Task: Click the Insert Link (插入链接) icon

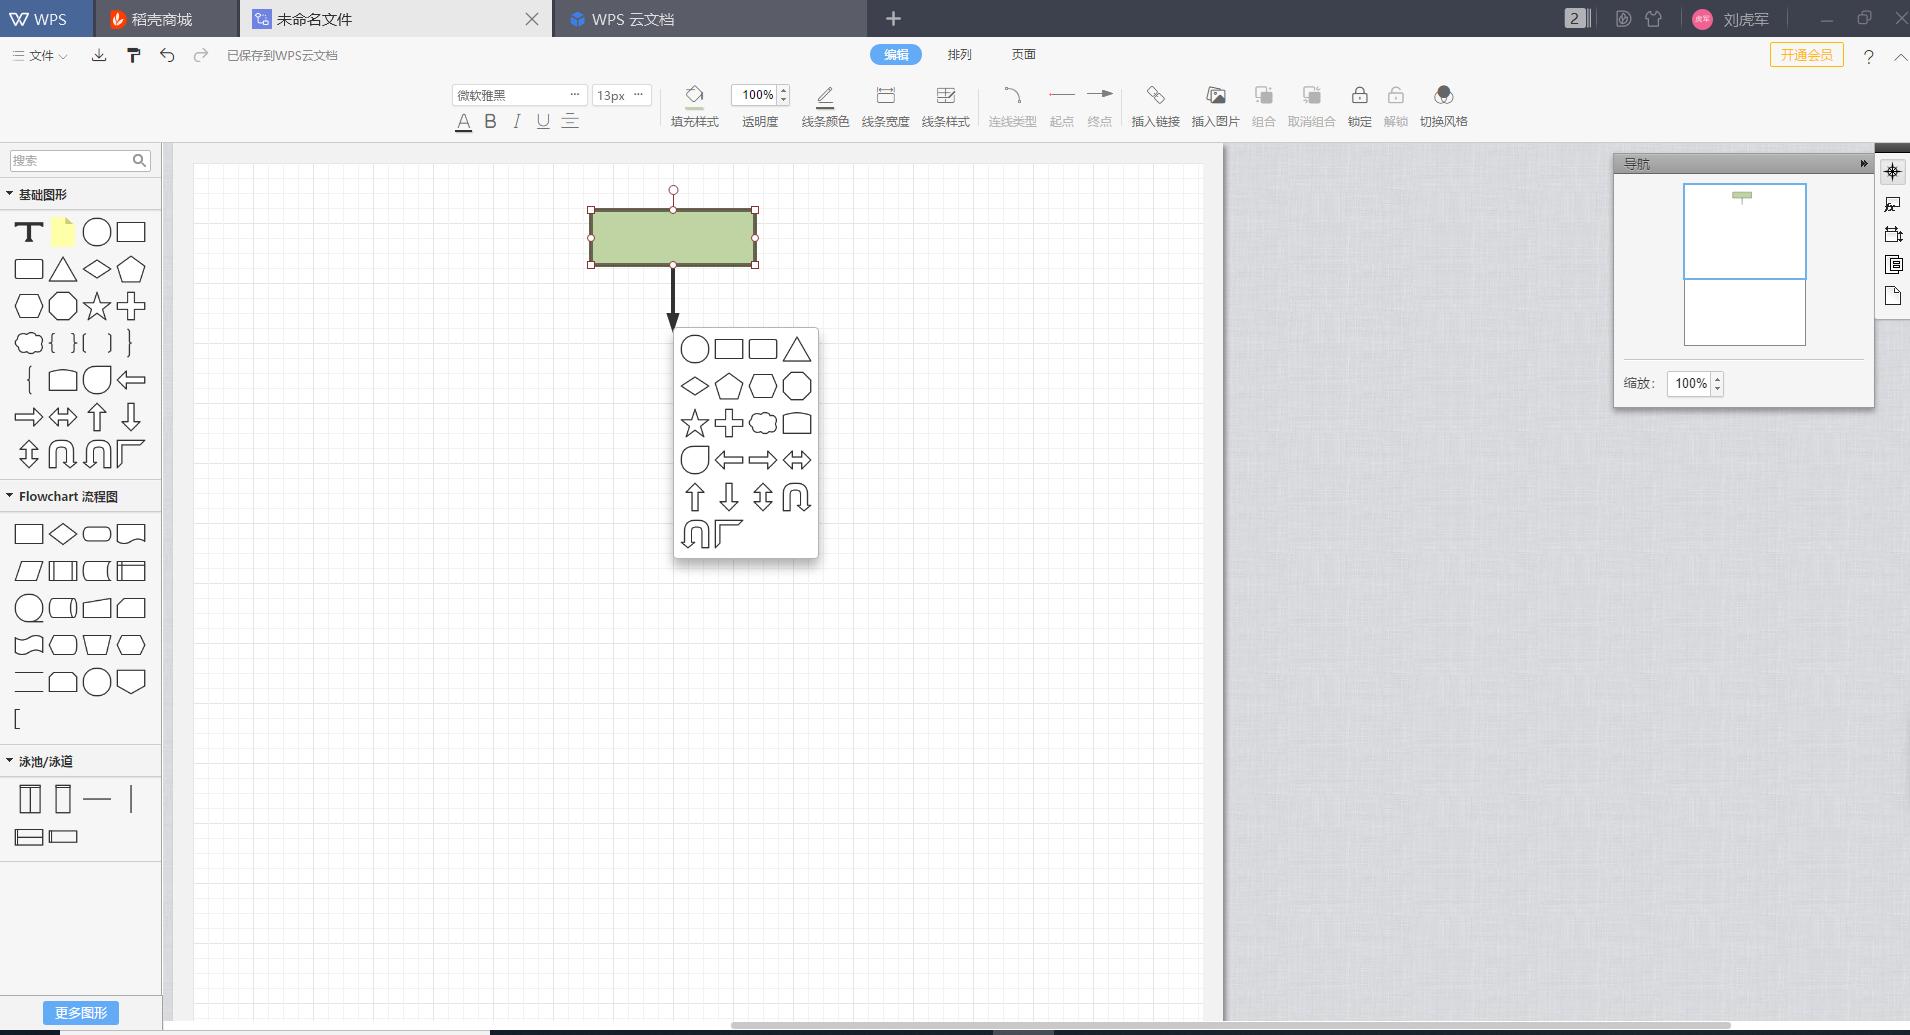Action: (x=1155, y=96)
